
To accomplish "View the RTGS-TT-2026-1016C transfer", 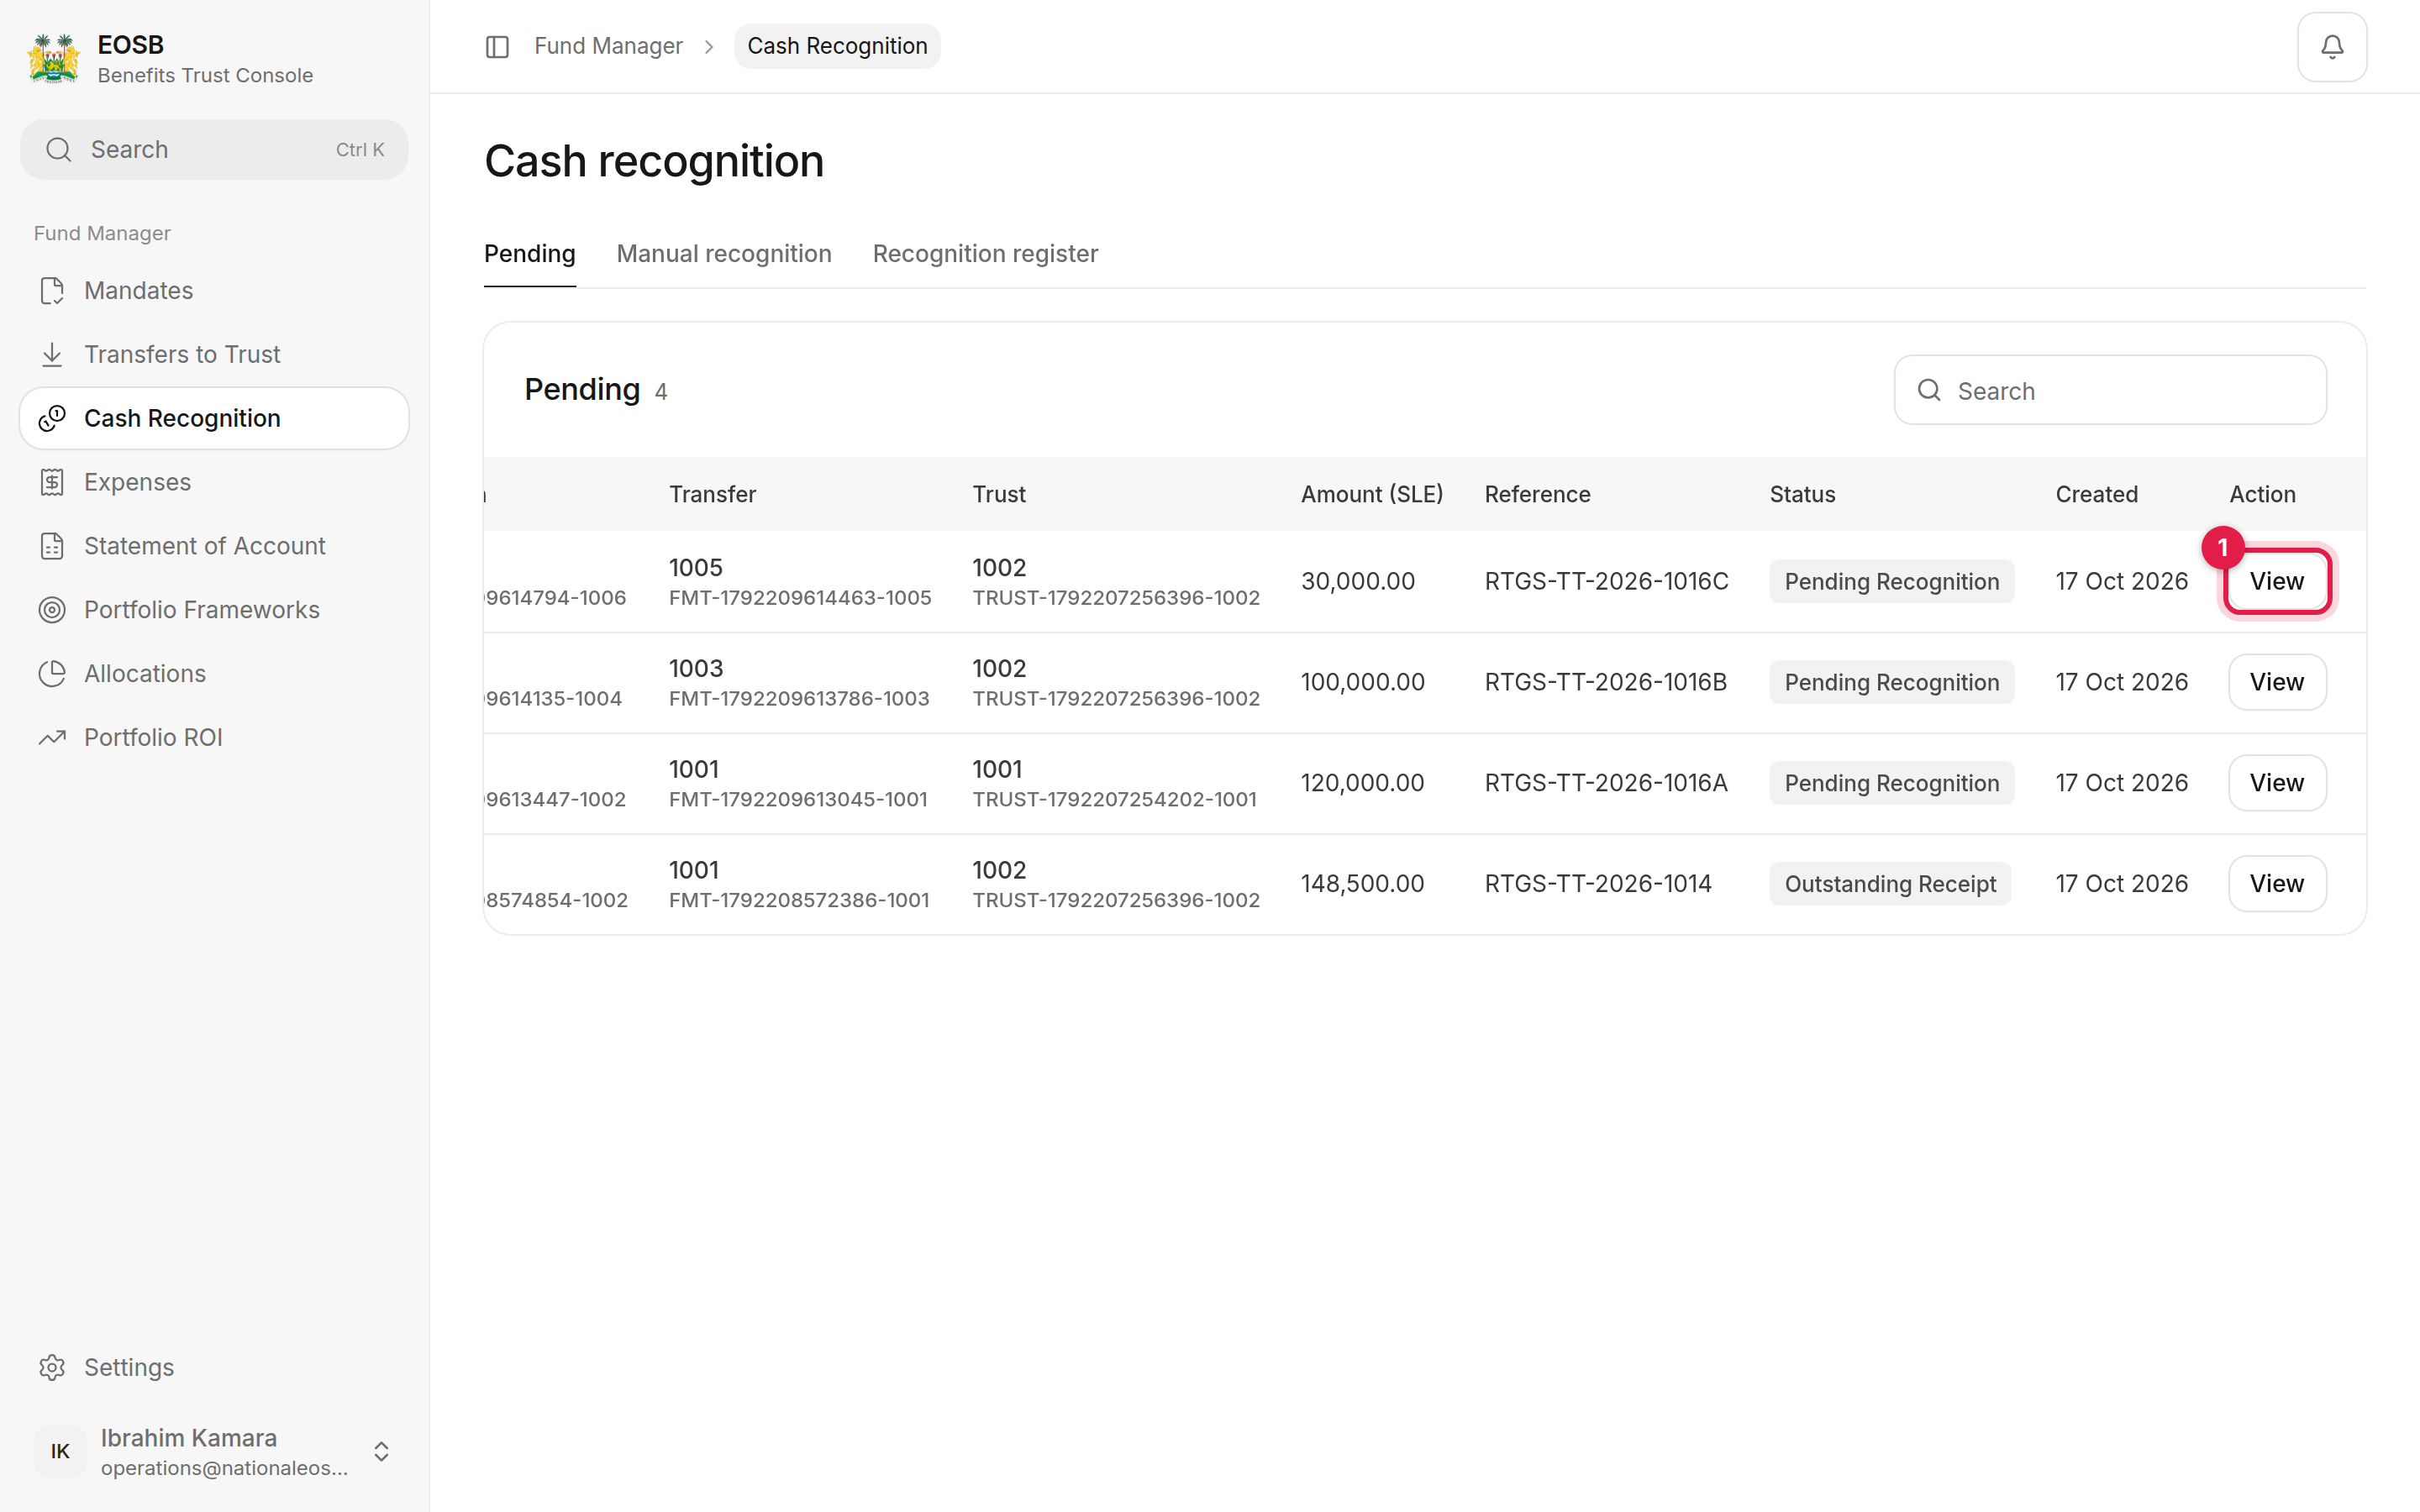I will [2277, 581].
